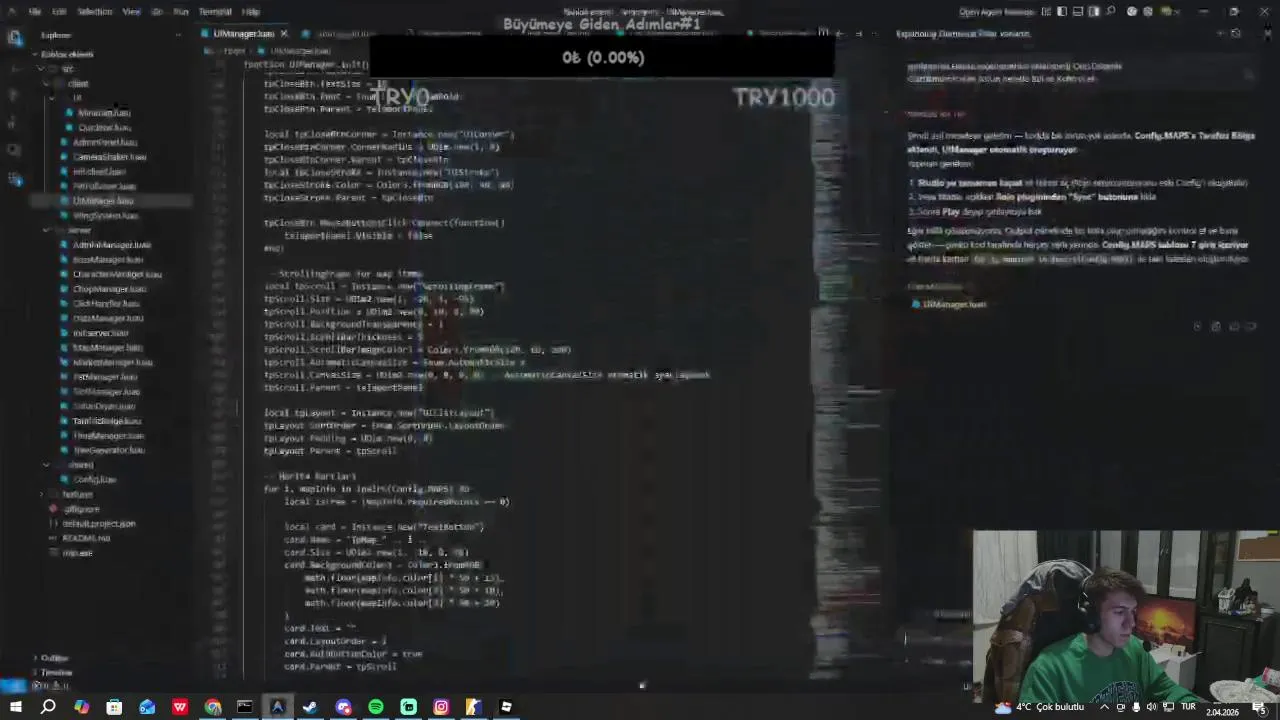
Task: Collapse the server folder in Explorer
Action: (79, 230)
